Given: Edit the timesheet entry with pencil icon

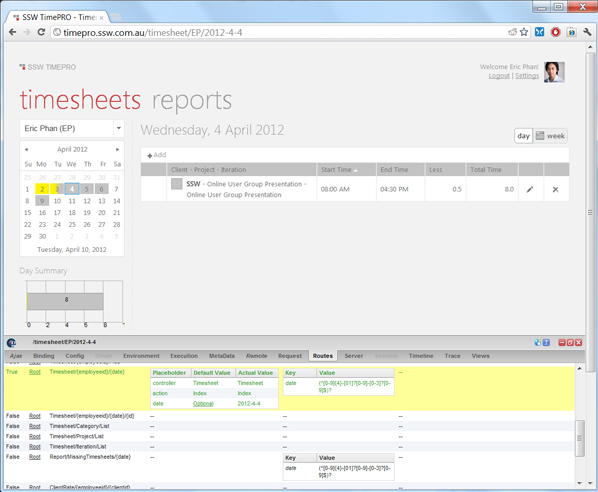Looking at the screenshot, I should point(530,189).
